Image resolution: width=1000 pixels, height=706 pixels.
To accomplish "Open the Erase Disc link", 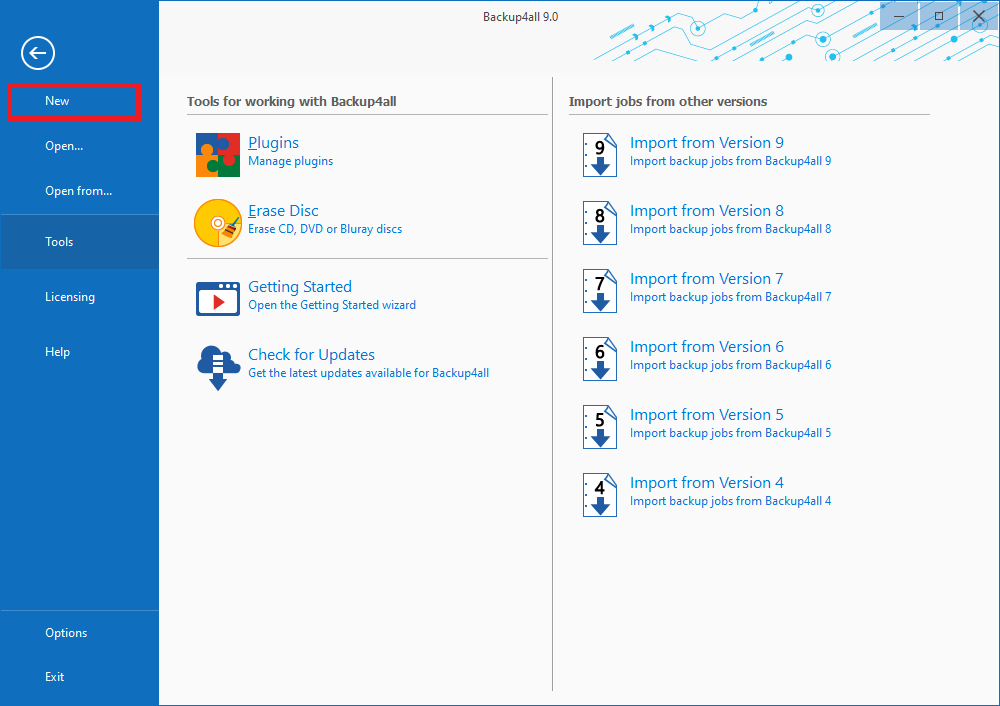I will coord(283,210).
